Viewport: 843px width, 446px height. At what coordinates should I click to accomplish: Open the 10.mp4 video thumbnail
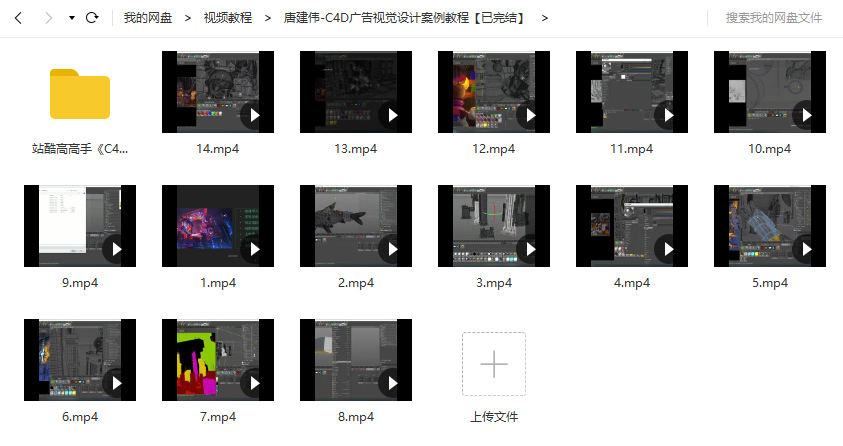pyautogui.click(x=770, y=92)
